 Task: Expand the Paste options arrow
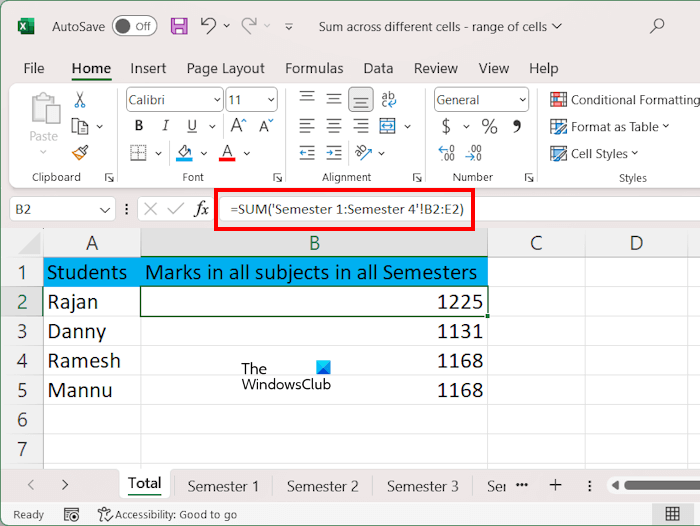point(43,152)
